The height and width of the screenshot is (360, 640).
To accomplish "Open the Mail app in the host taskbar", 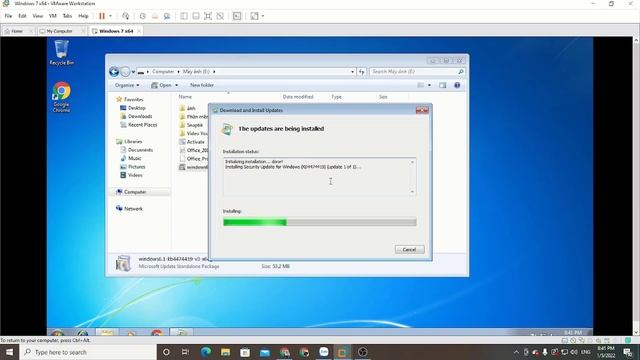I will coord(264,352).
